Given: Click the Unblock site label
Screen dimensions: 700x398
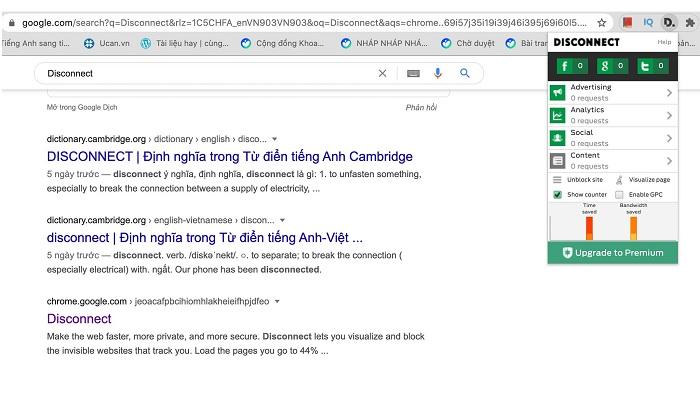Looking at the screenshot, I should pos(585,180).
